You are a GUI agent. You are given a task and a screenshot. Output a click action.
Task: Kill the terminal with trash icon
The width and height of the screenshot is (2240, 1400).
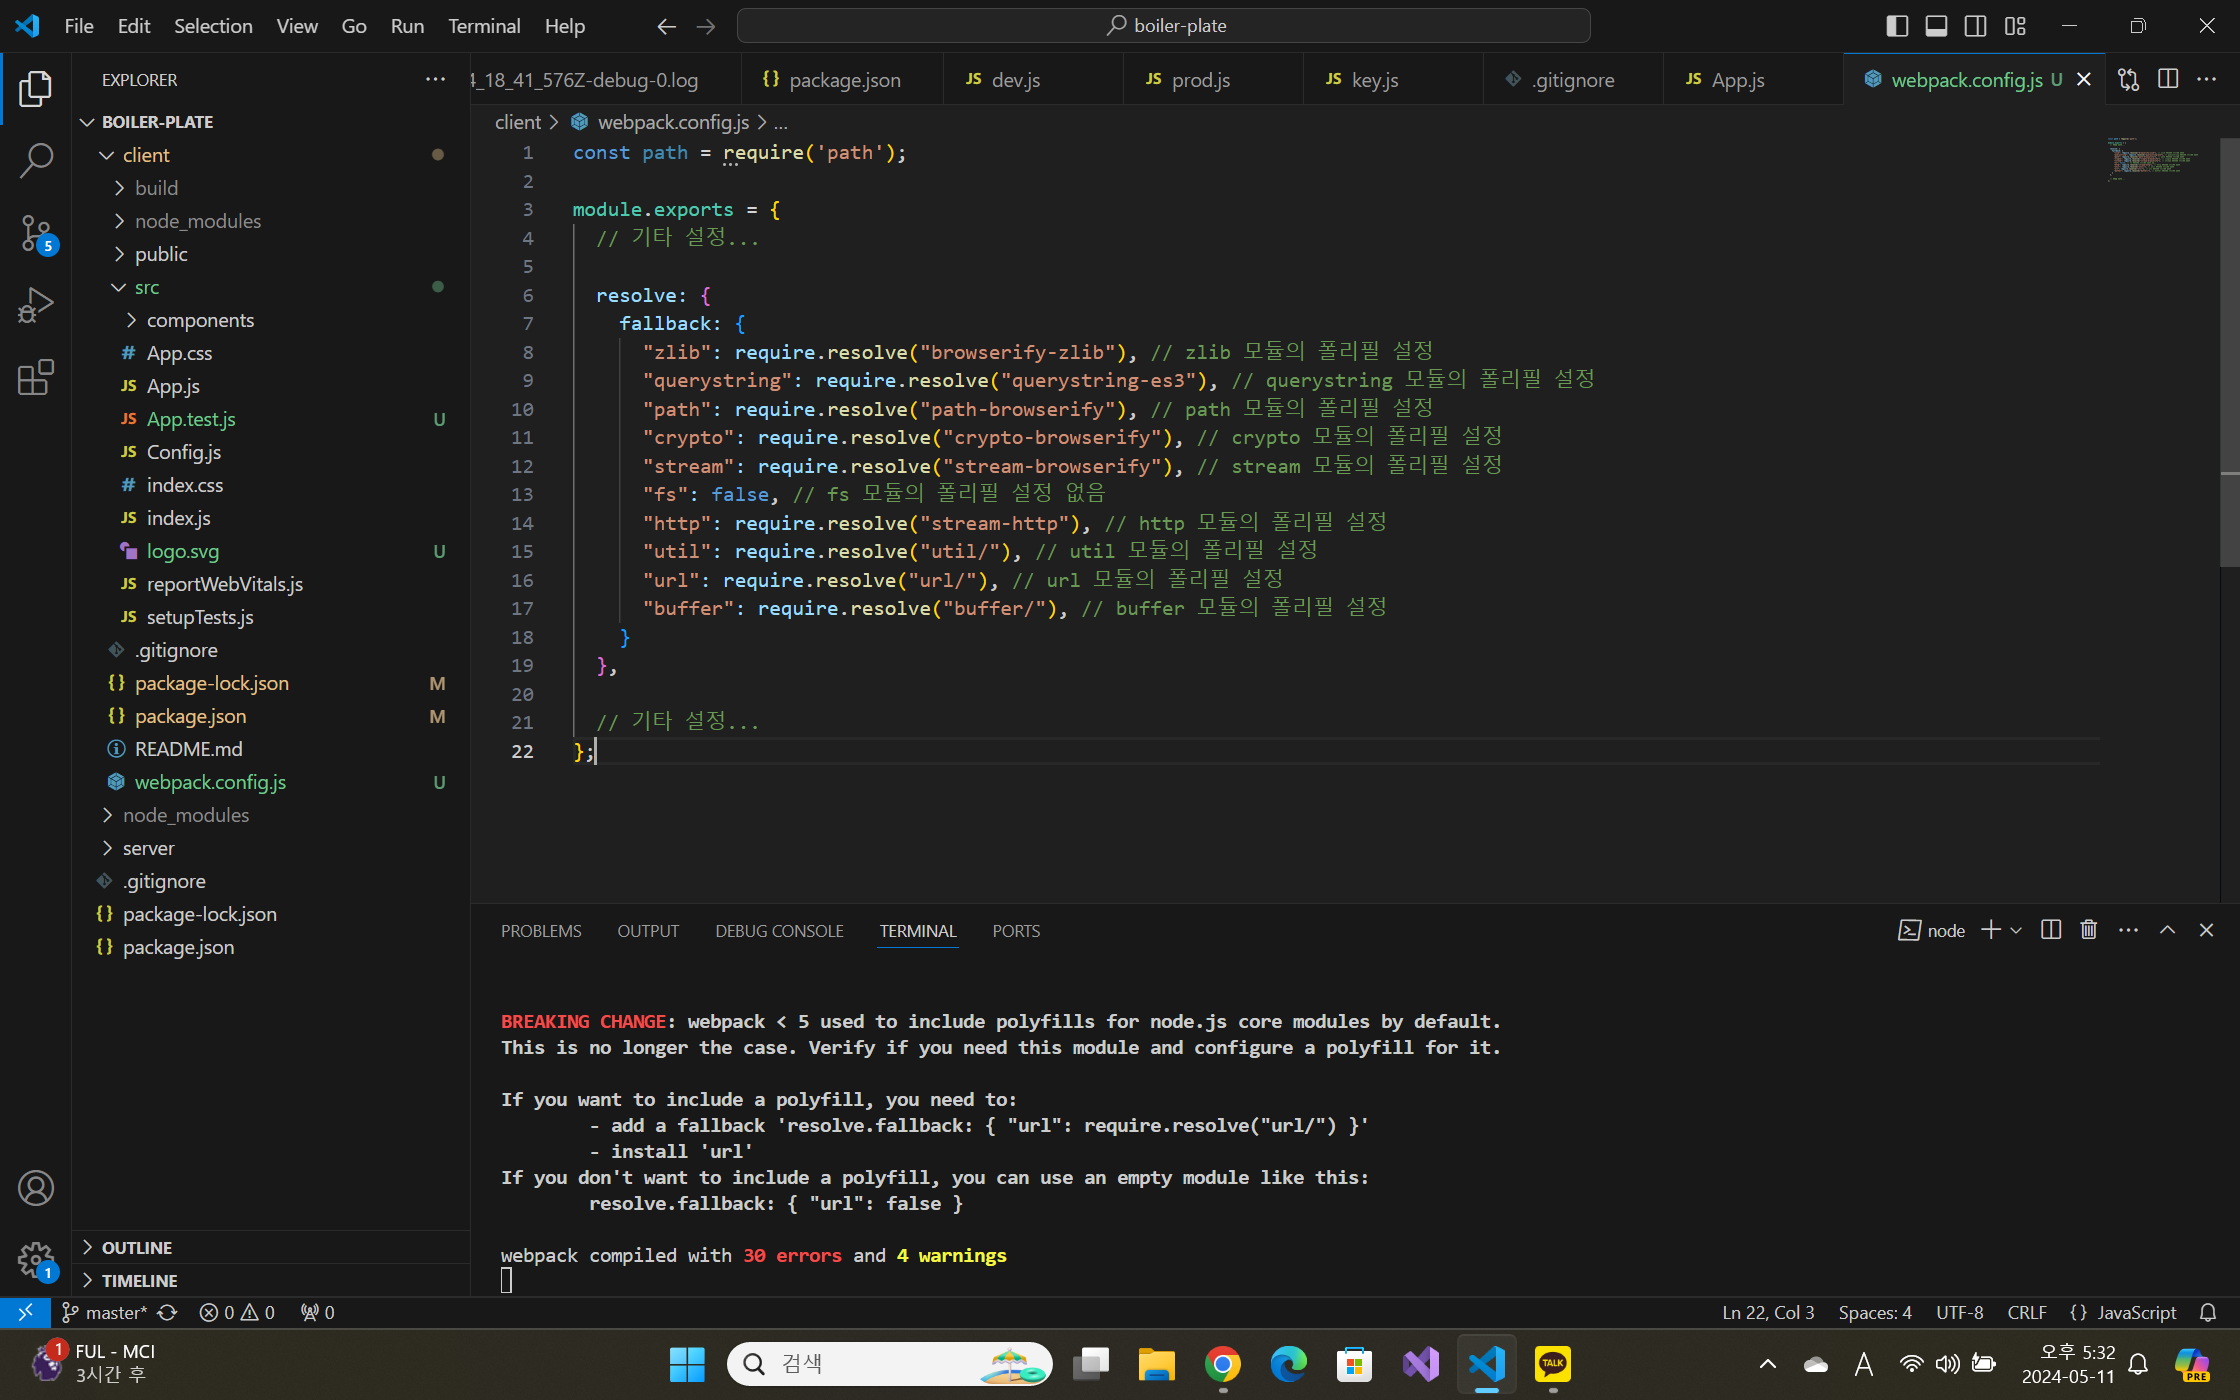tap(2089, 930)
